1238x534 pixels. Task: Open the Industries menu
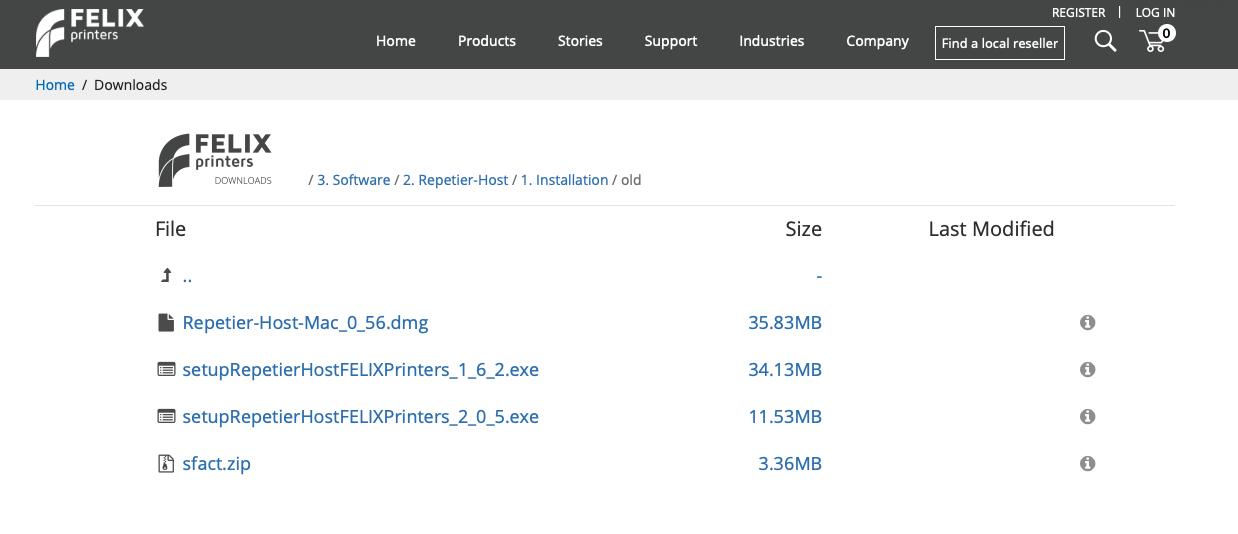[772, 41]
